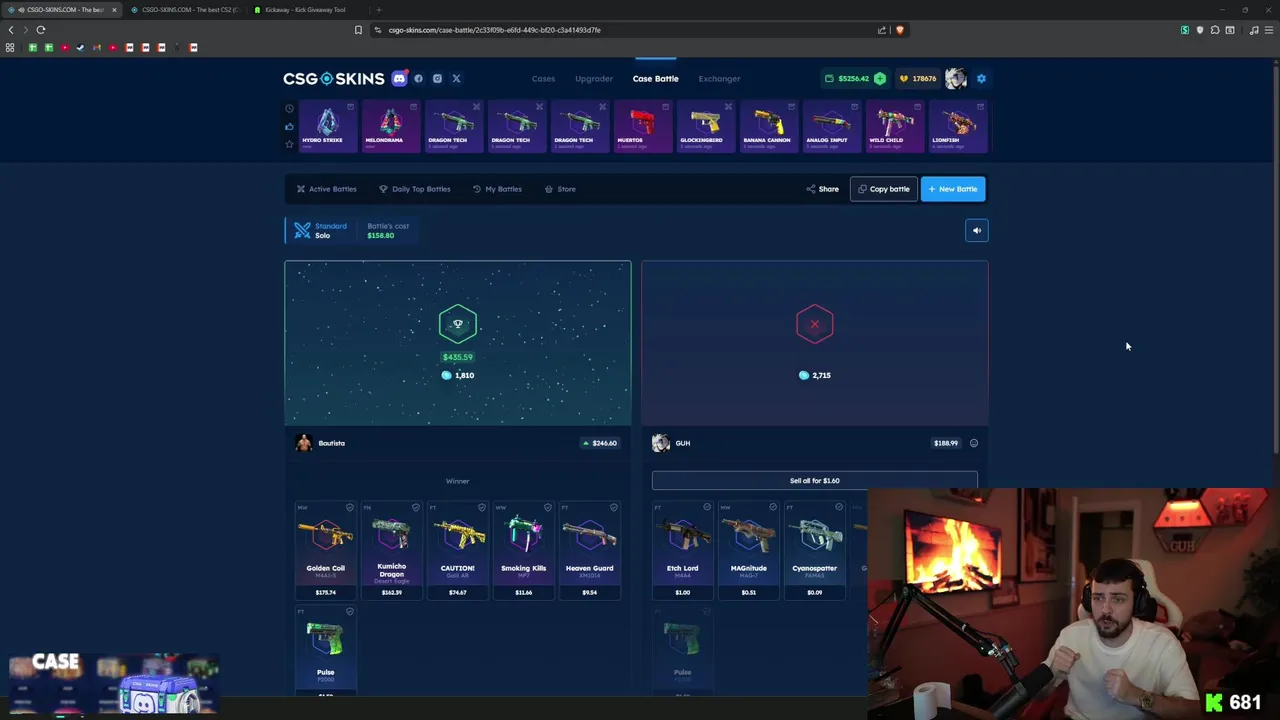
Task: Click the shield icon on Heaven Guard card
Action: tap(614, 507)
